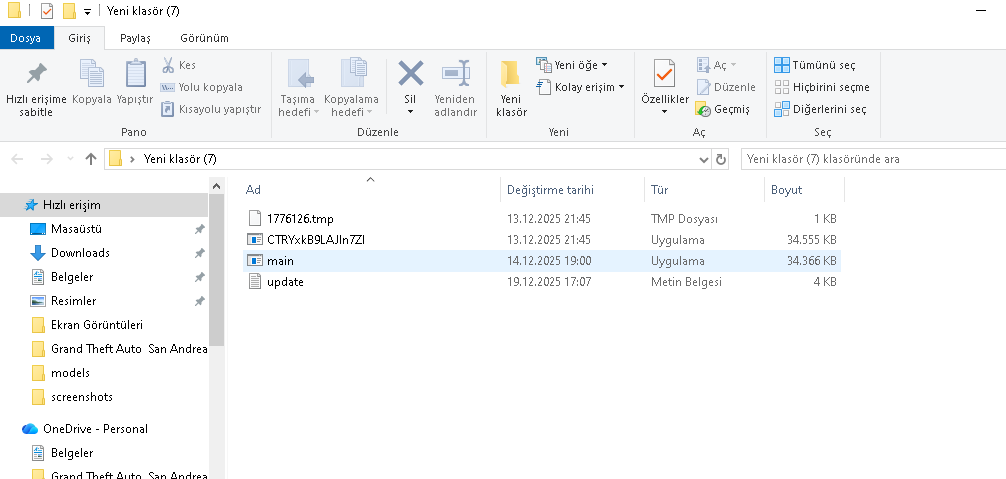Select the 1776126.tmp file icon
Image resolution: width=1006 pixels, height=479 pixels.
[255, 219]
